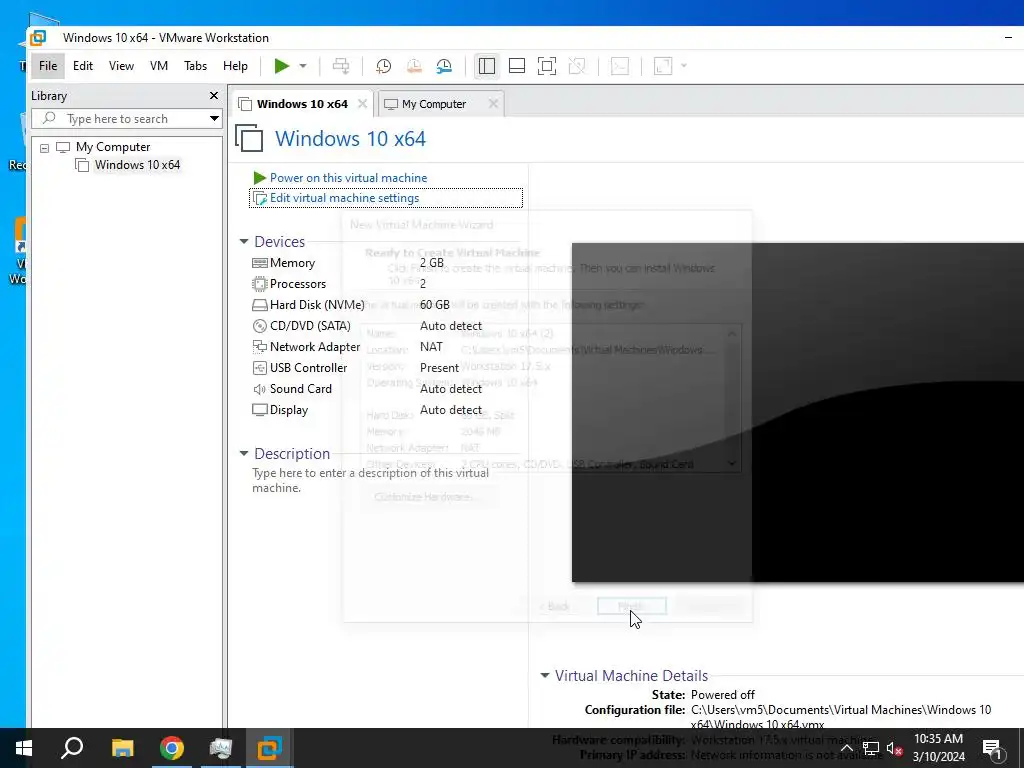
Task: Collapse the Description section
Action: 244,453
